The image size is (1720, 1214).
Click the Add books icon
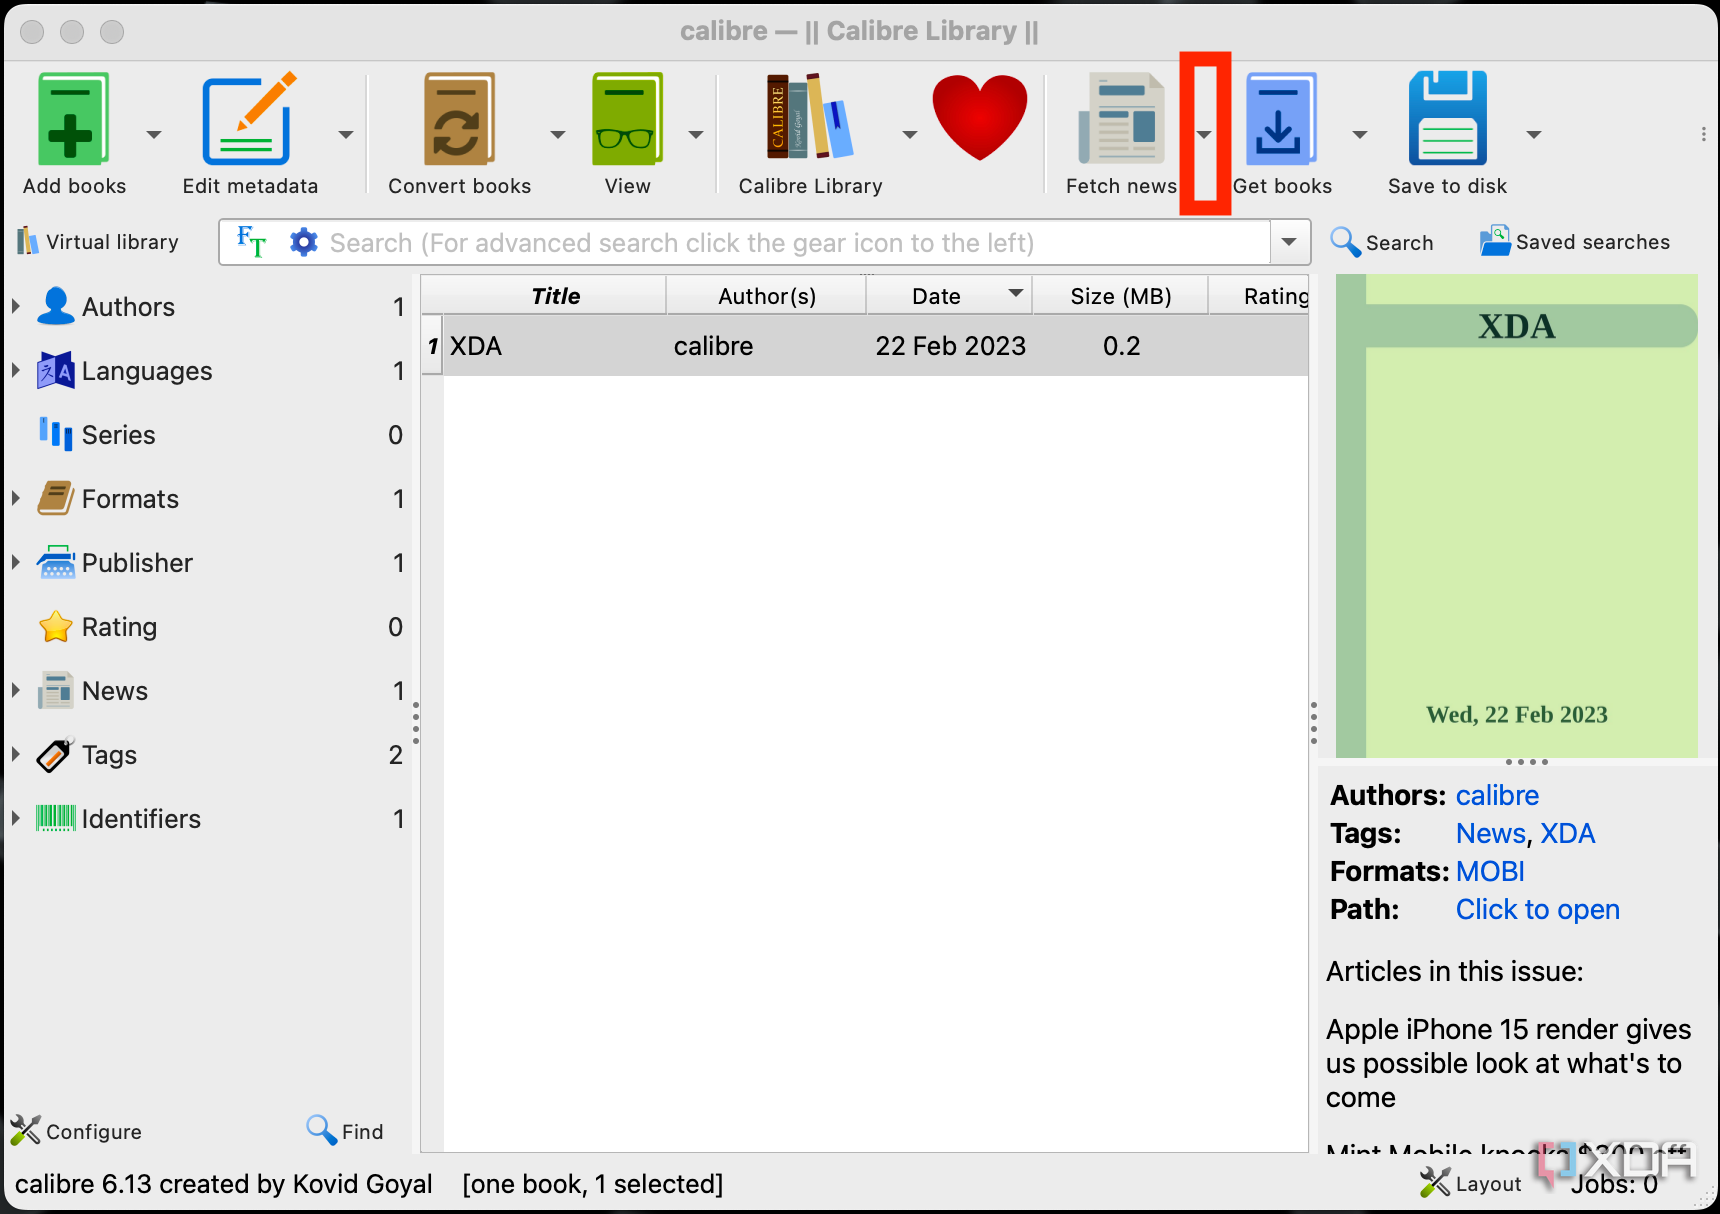(x=73, y=119)
